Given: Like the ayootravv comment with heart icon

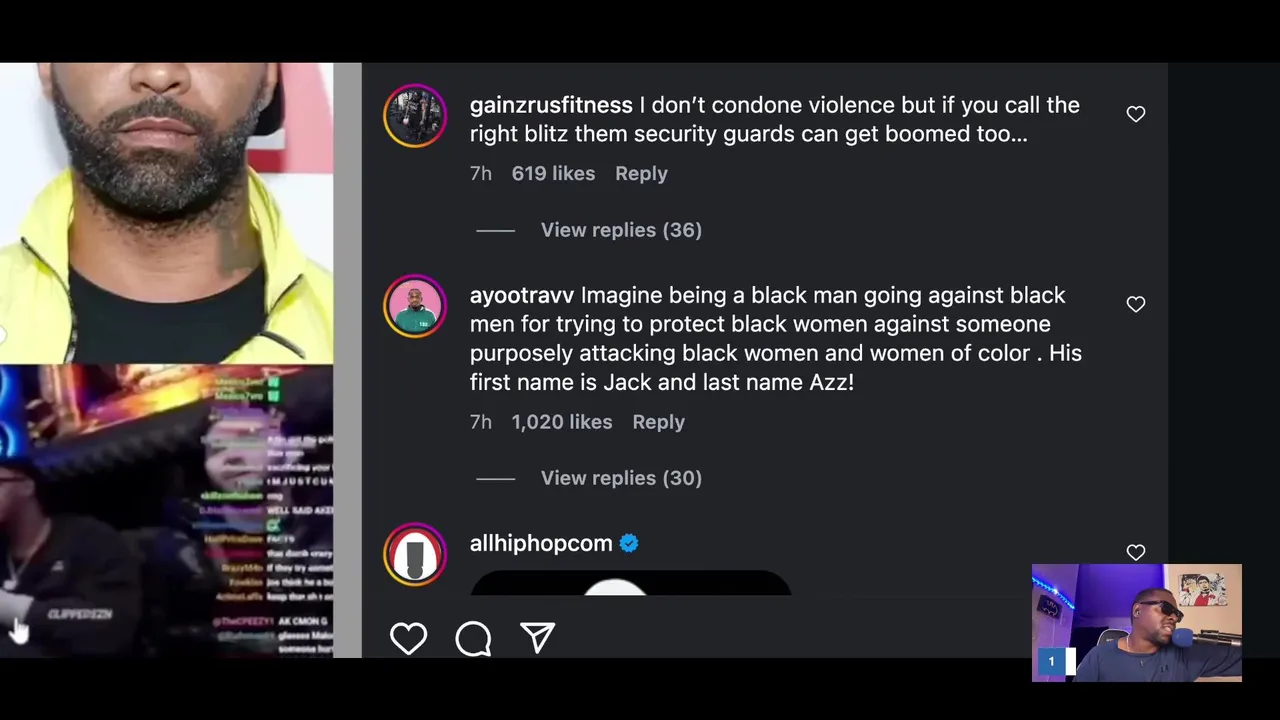Looking at the screenshot, I should tap(1135, 304).
